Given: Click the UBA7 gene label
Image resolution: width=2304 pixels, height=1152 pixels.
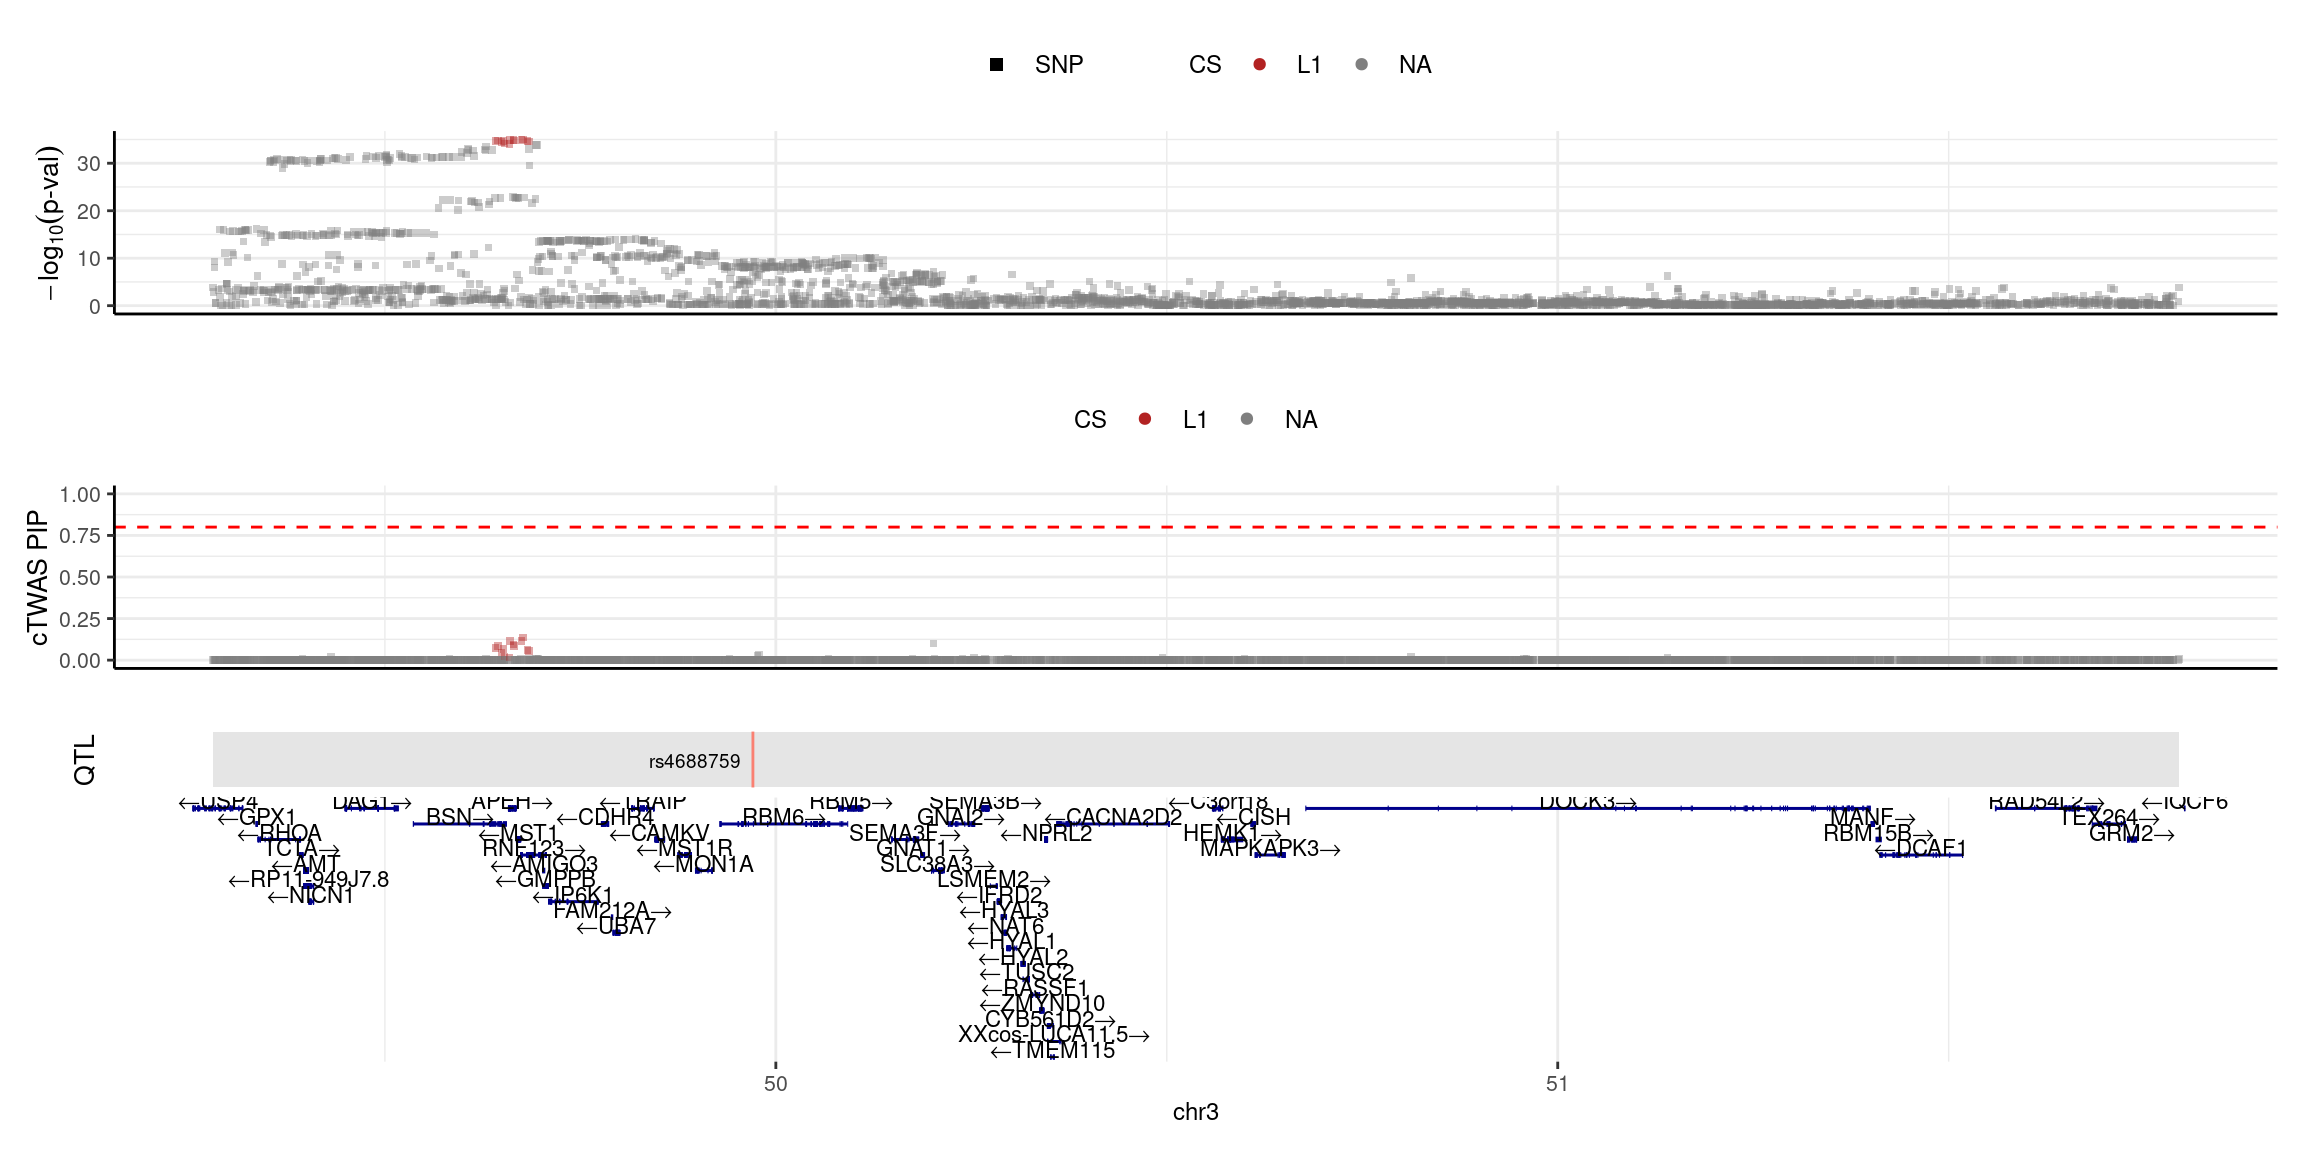Looking at the screenshot, I should tap(626, 927).
